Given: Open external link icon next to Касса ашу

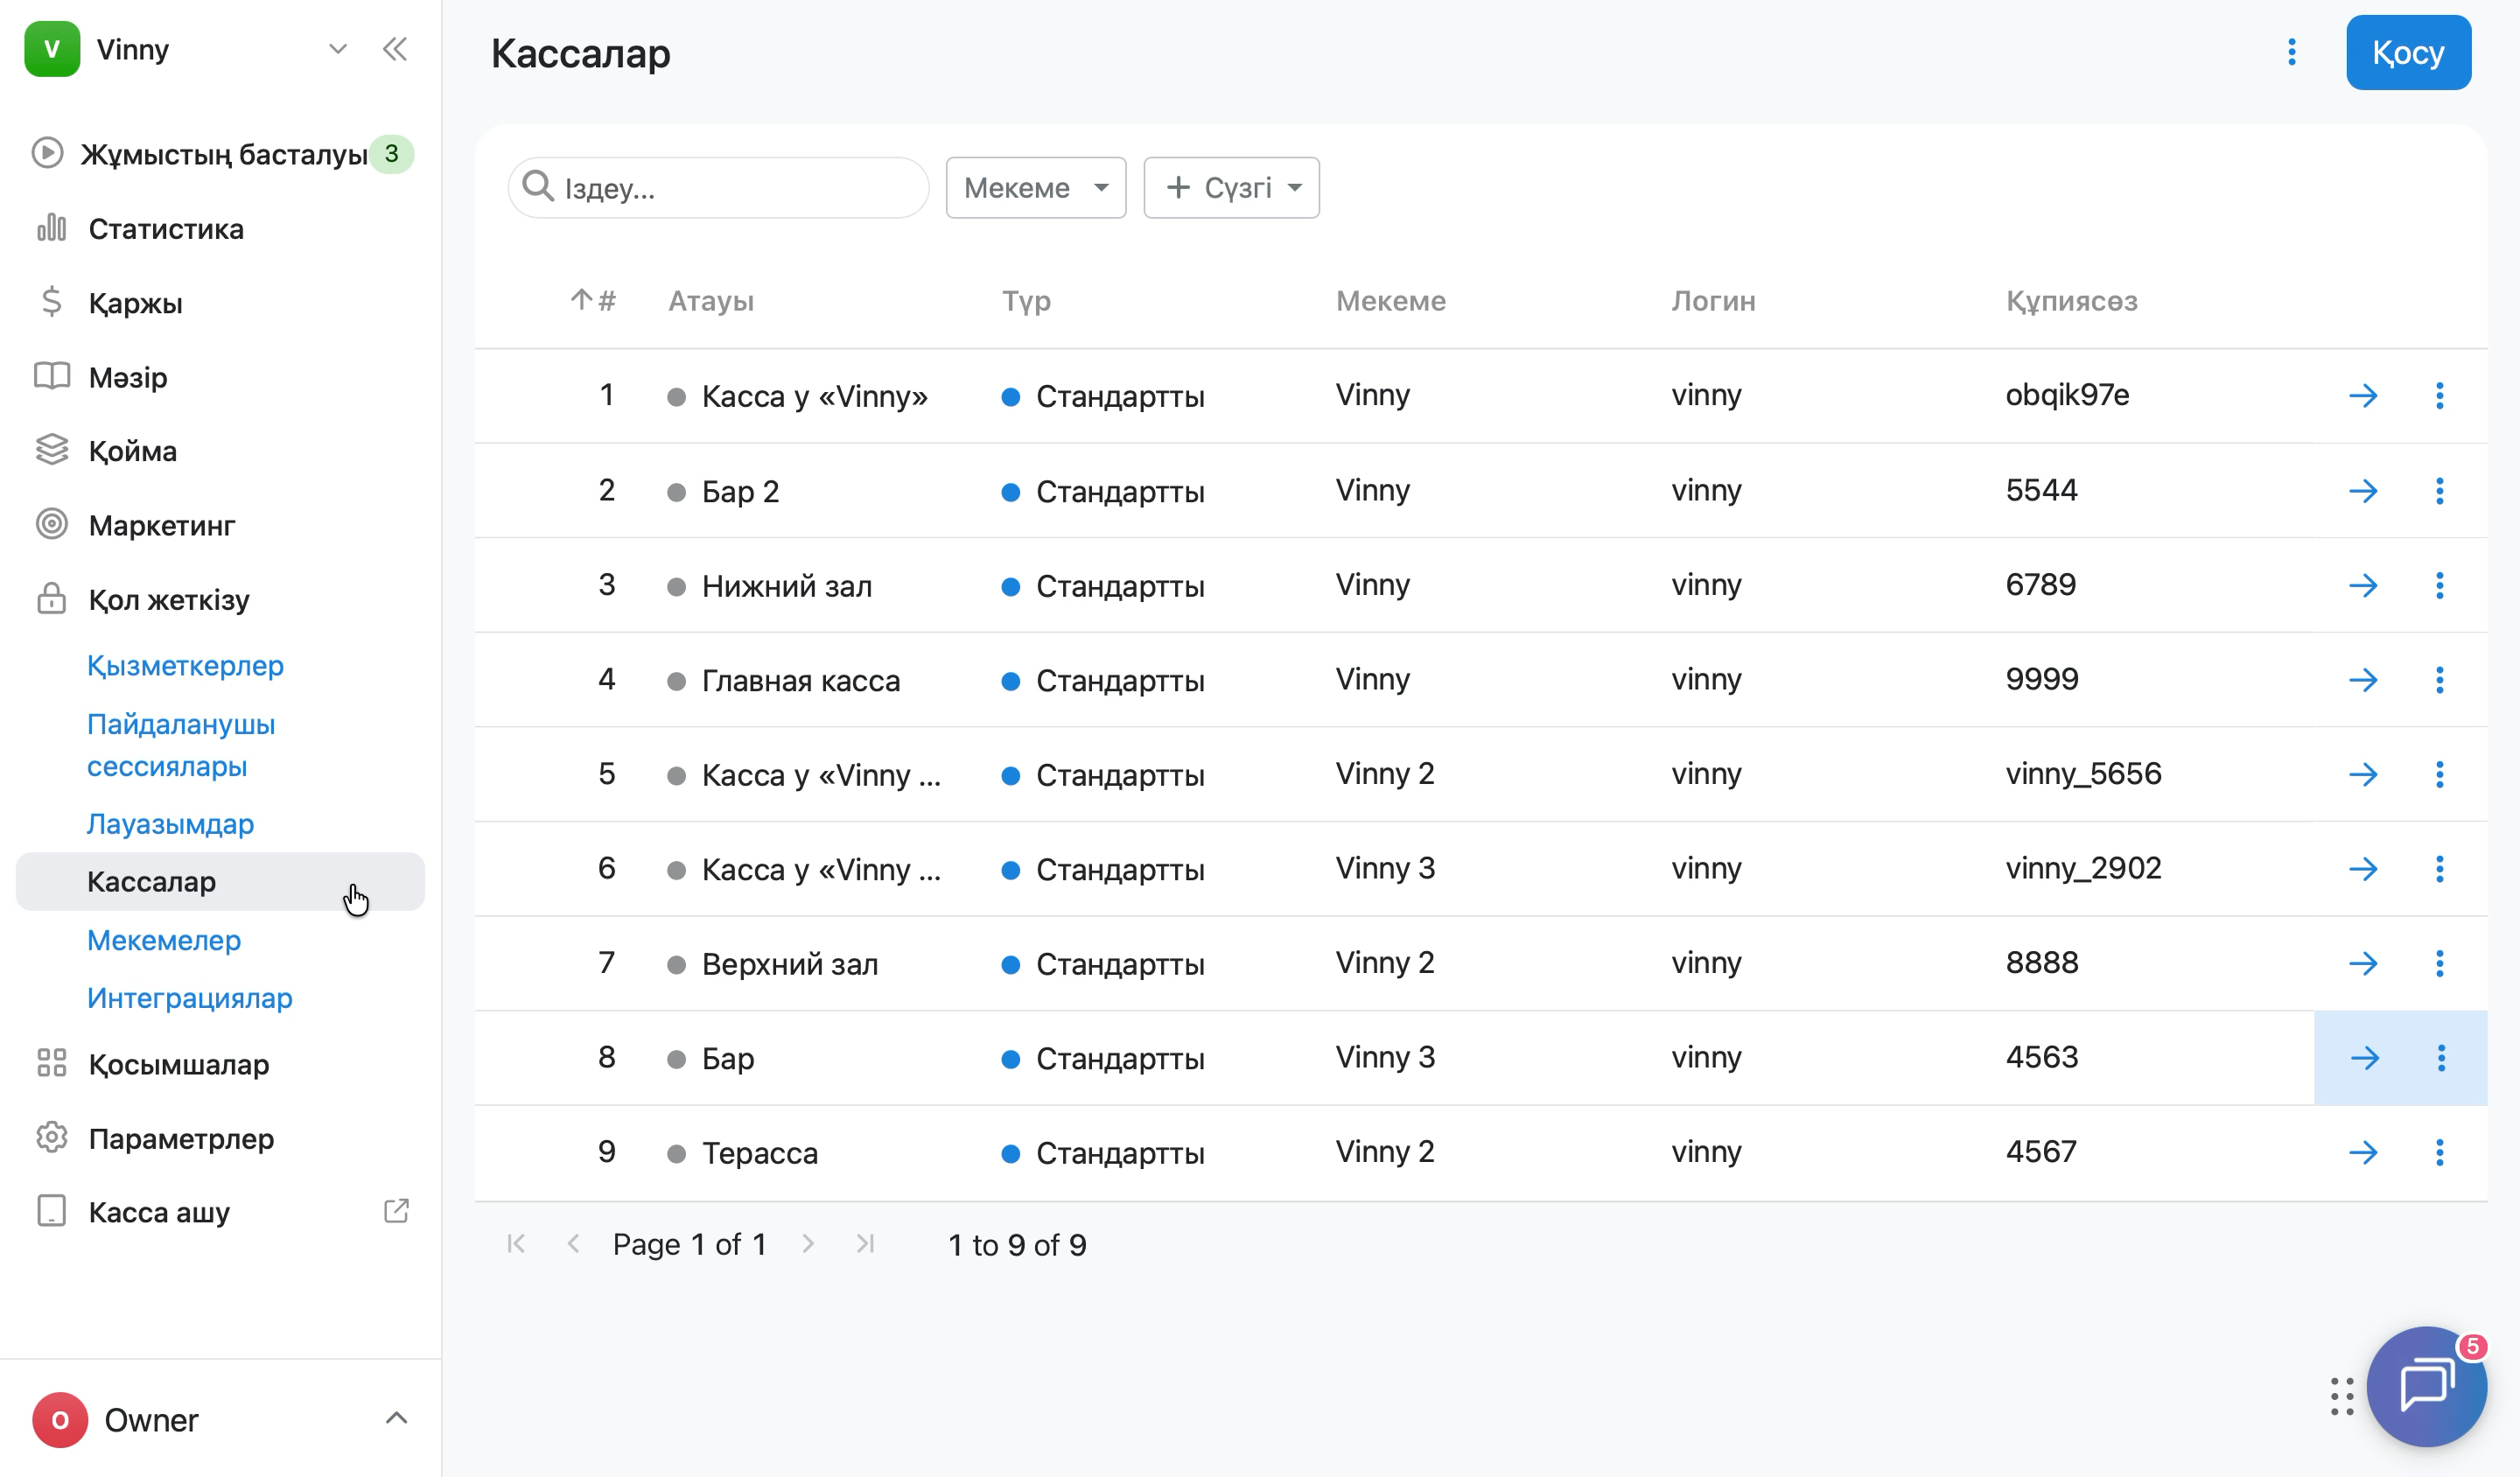Looking at the screenshot, I should coord(396,1211).
